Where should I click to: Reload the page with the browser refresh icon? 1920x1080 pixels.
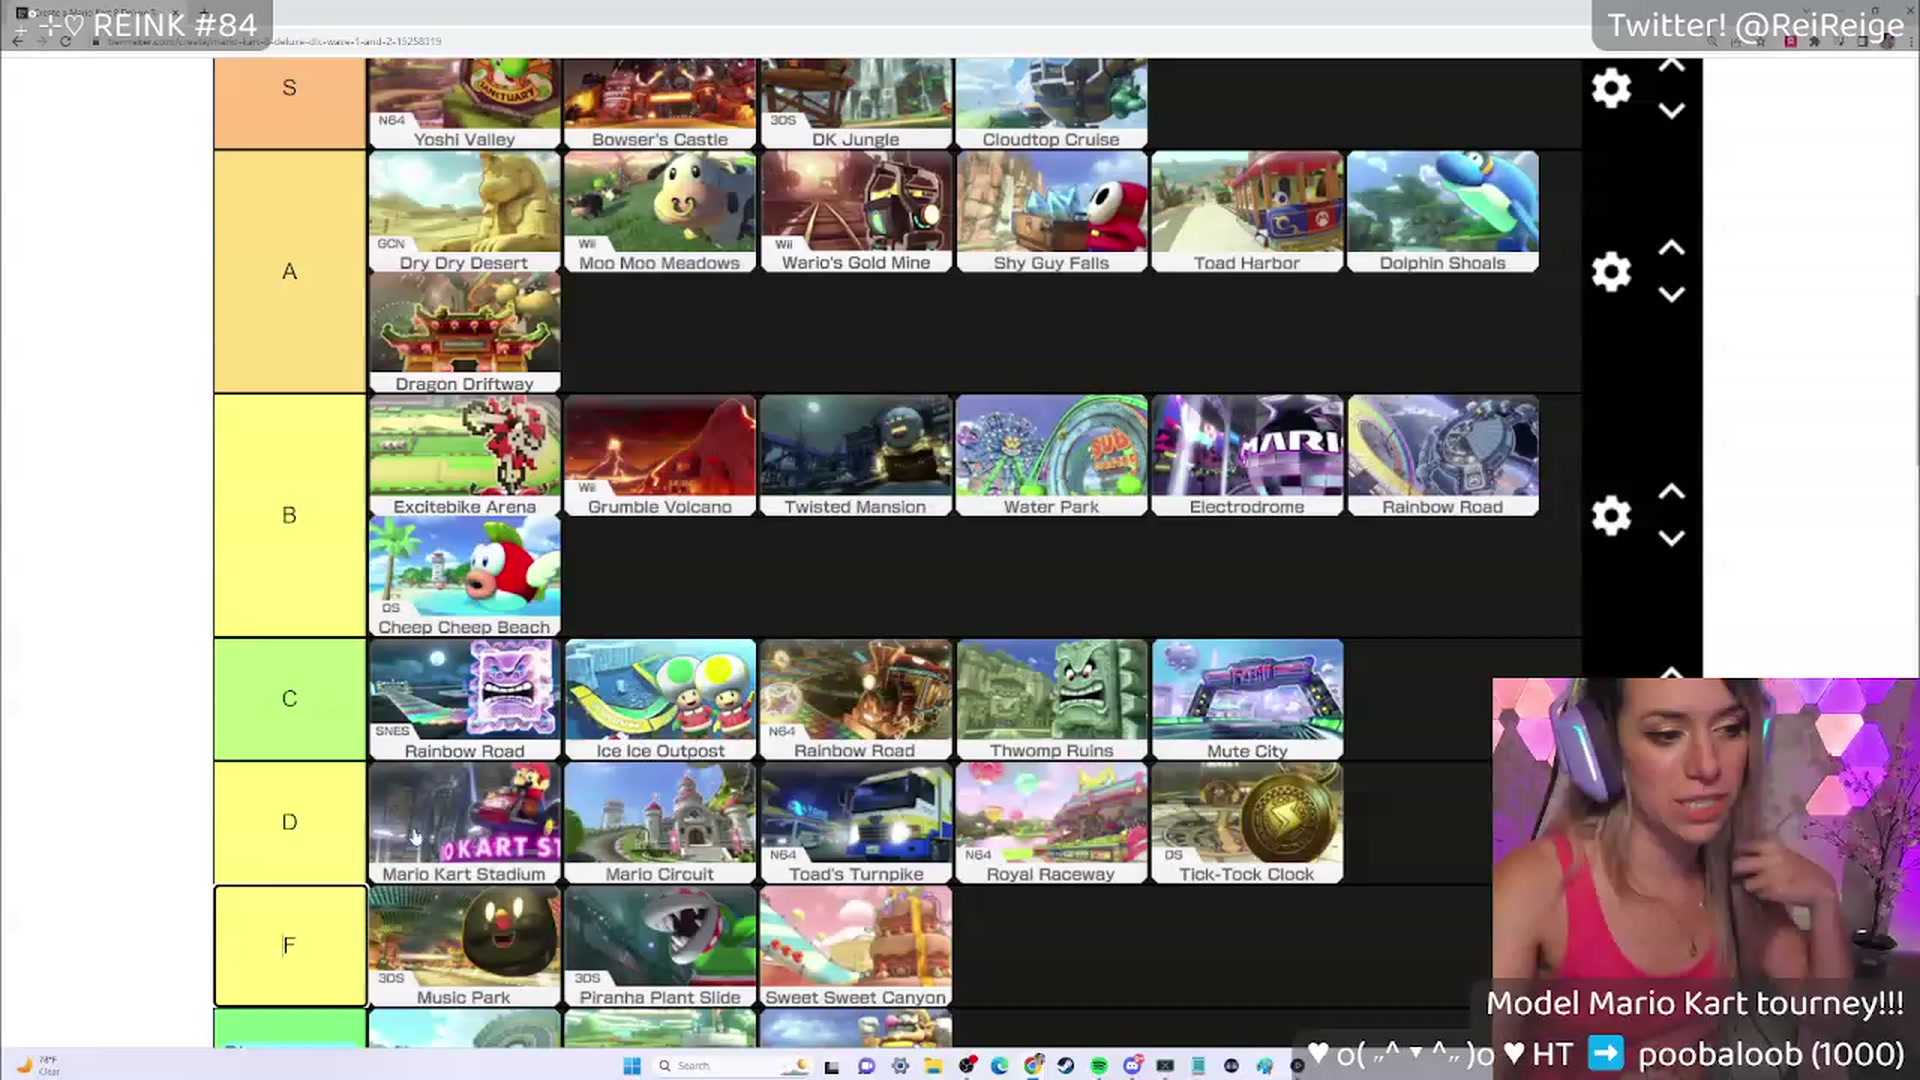[65, 41]
